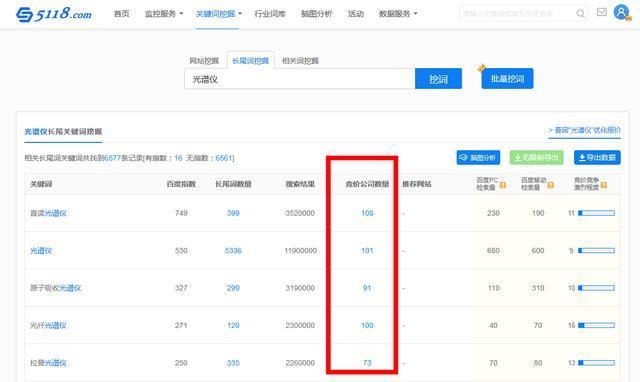640x382 pixels.
Task: Click long-tail count 299 for 原子吸收光谱仪
Action: (x=233, y=288)
